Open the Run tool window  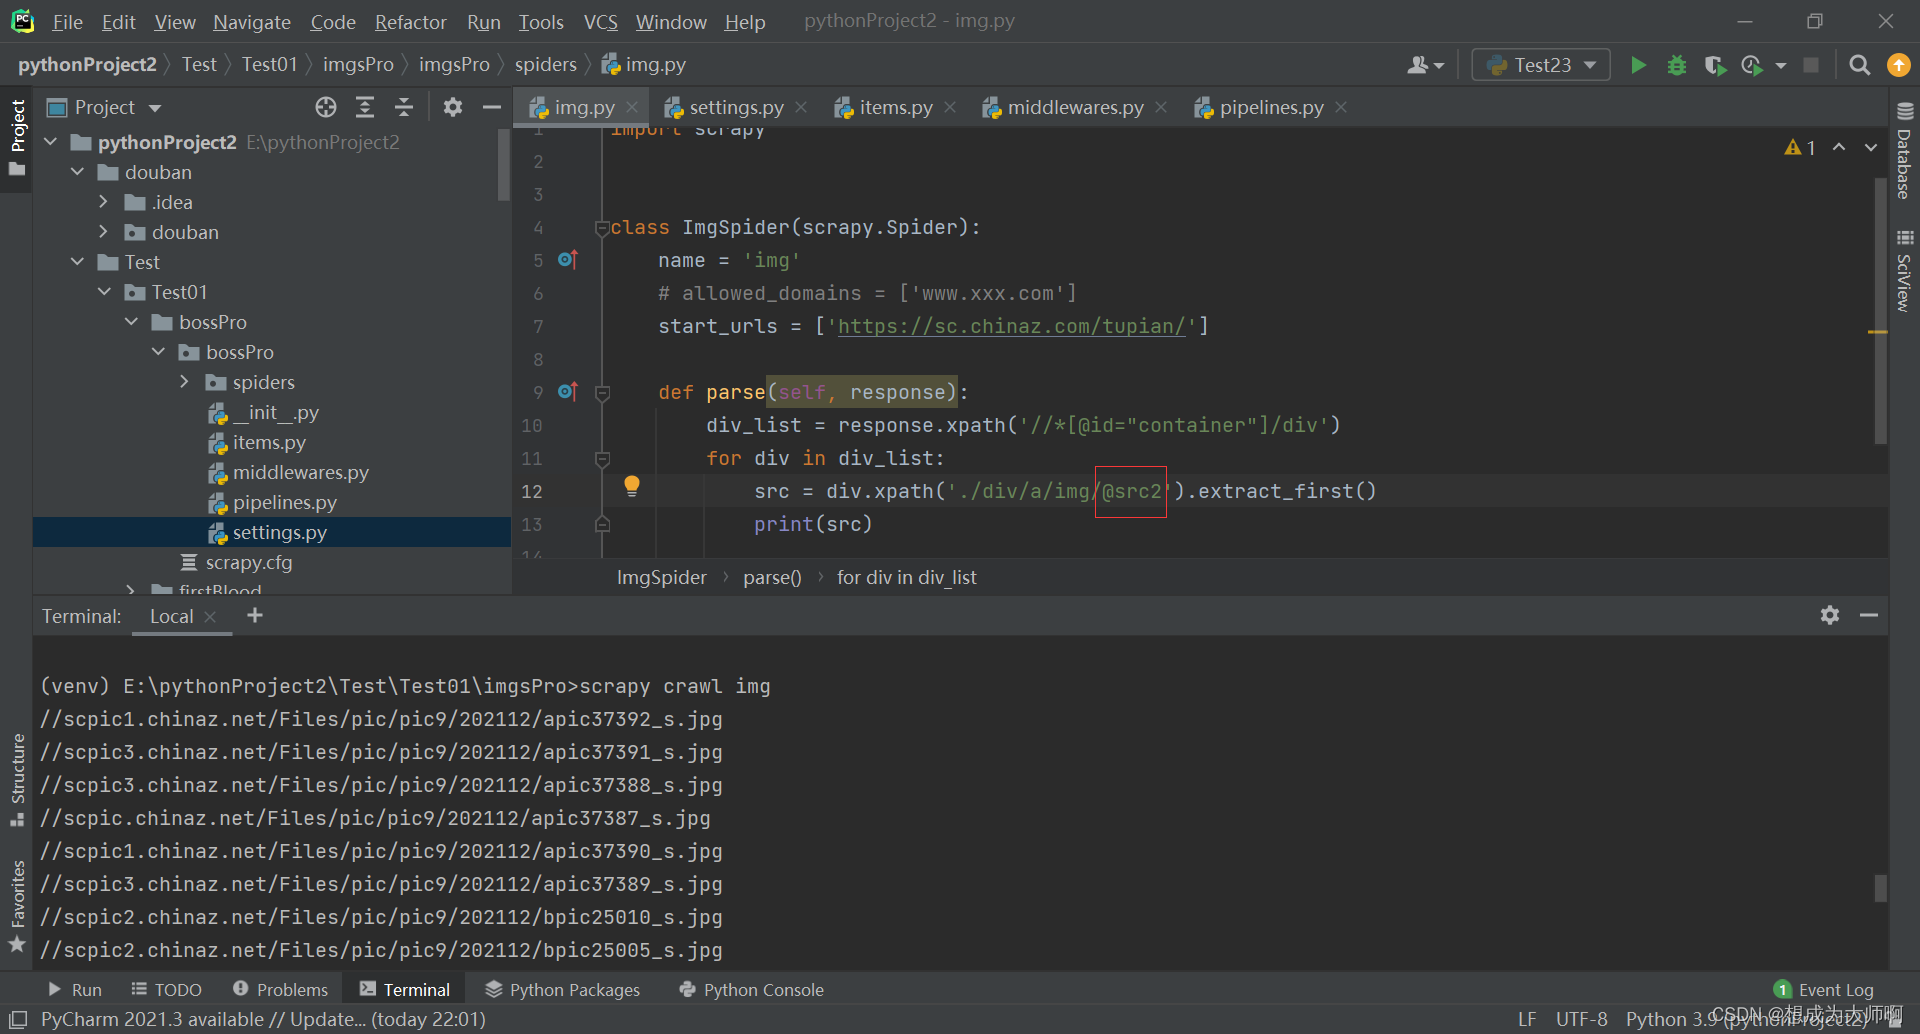coord(75,989)
